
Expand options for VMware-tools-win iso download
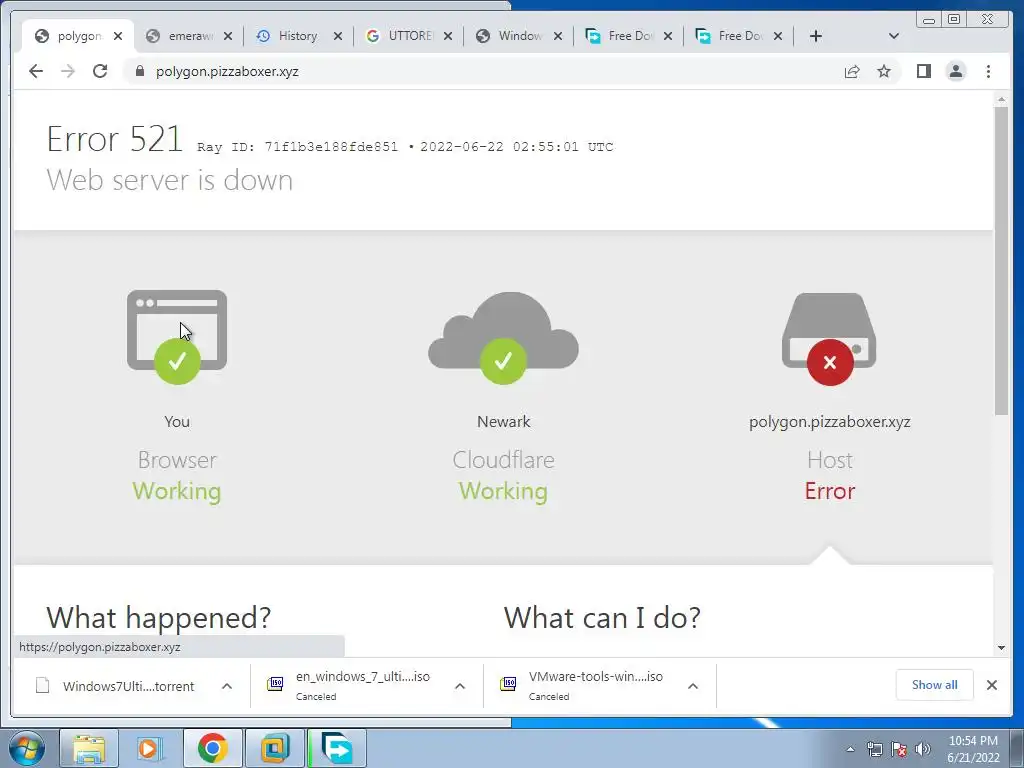point(693,686)
